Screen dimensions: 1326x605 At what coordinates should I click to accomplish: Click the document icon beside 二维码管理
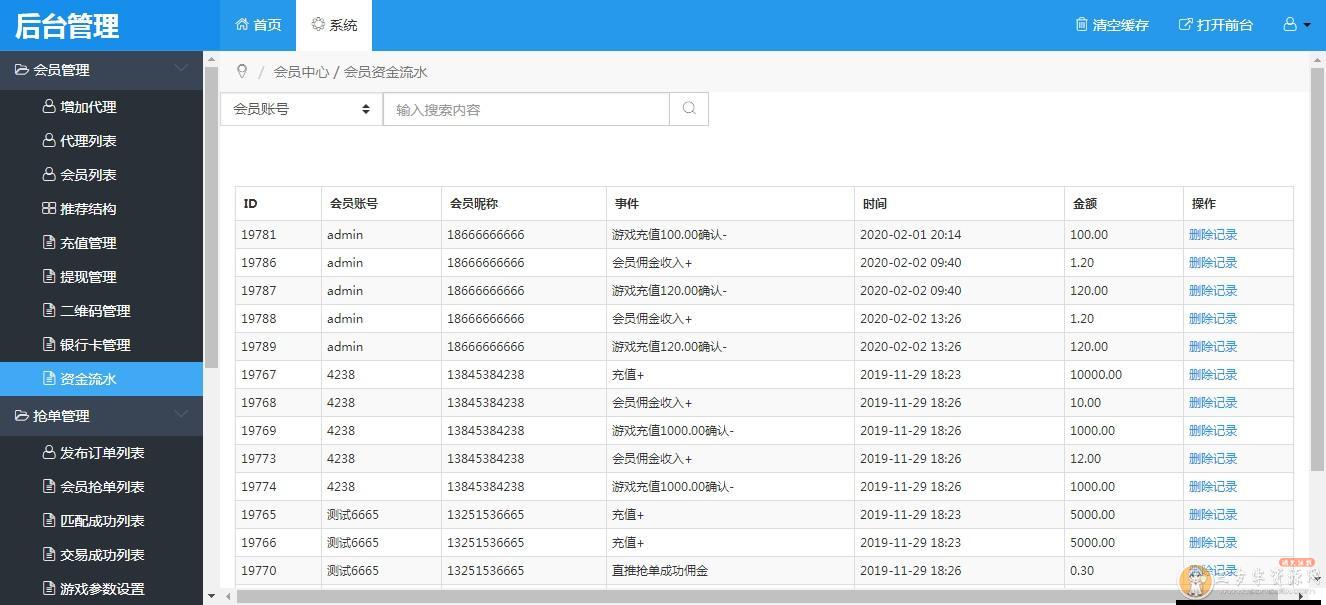coord(51,310)
